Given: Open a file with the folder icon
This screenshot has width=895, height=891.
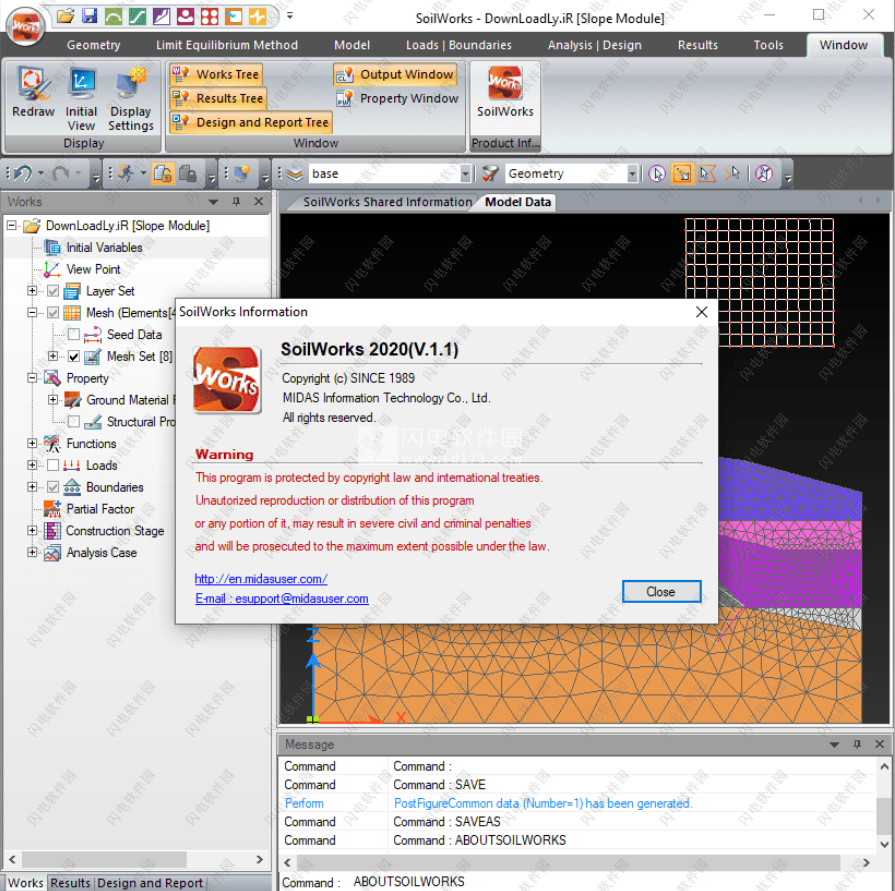Looking at the screenshot, I should (66, 16).
